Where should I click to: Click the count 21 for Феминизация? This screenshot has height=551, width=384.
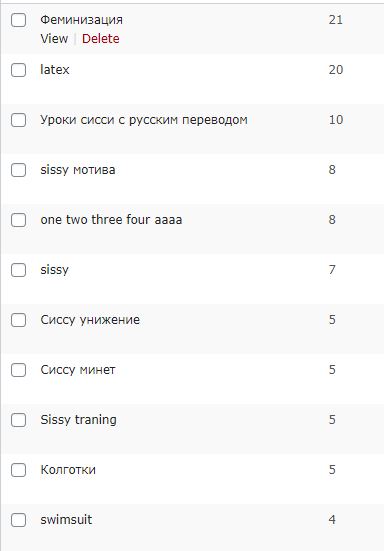(336, 20)
